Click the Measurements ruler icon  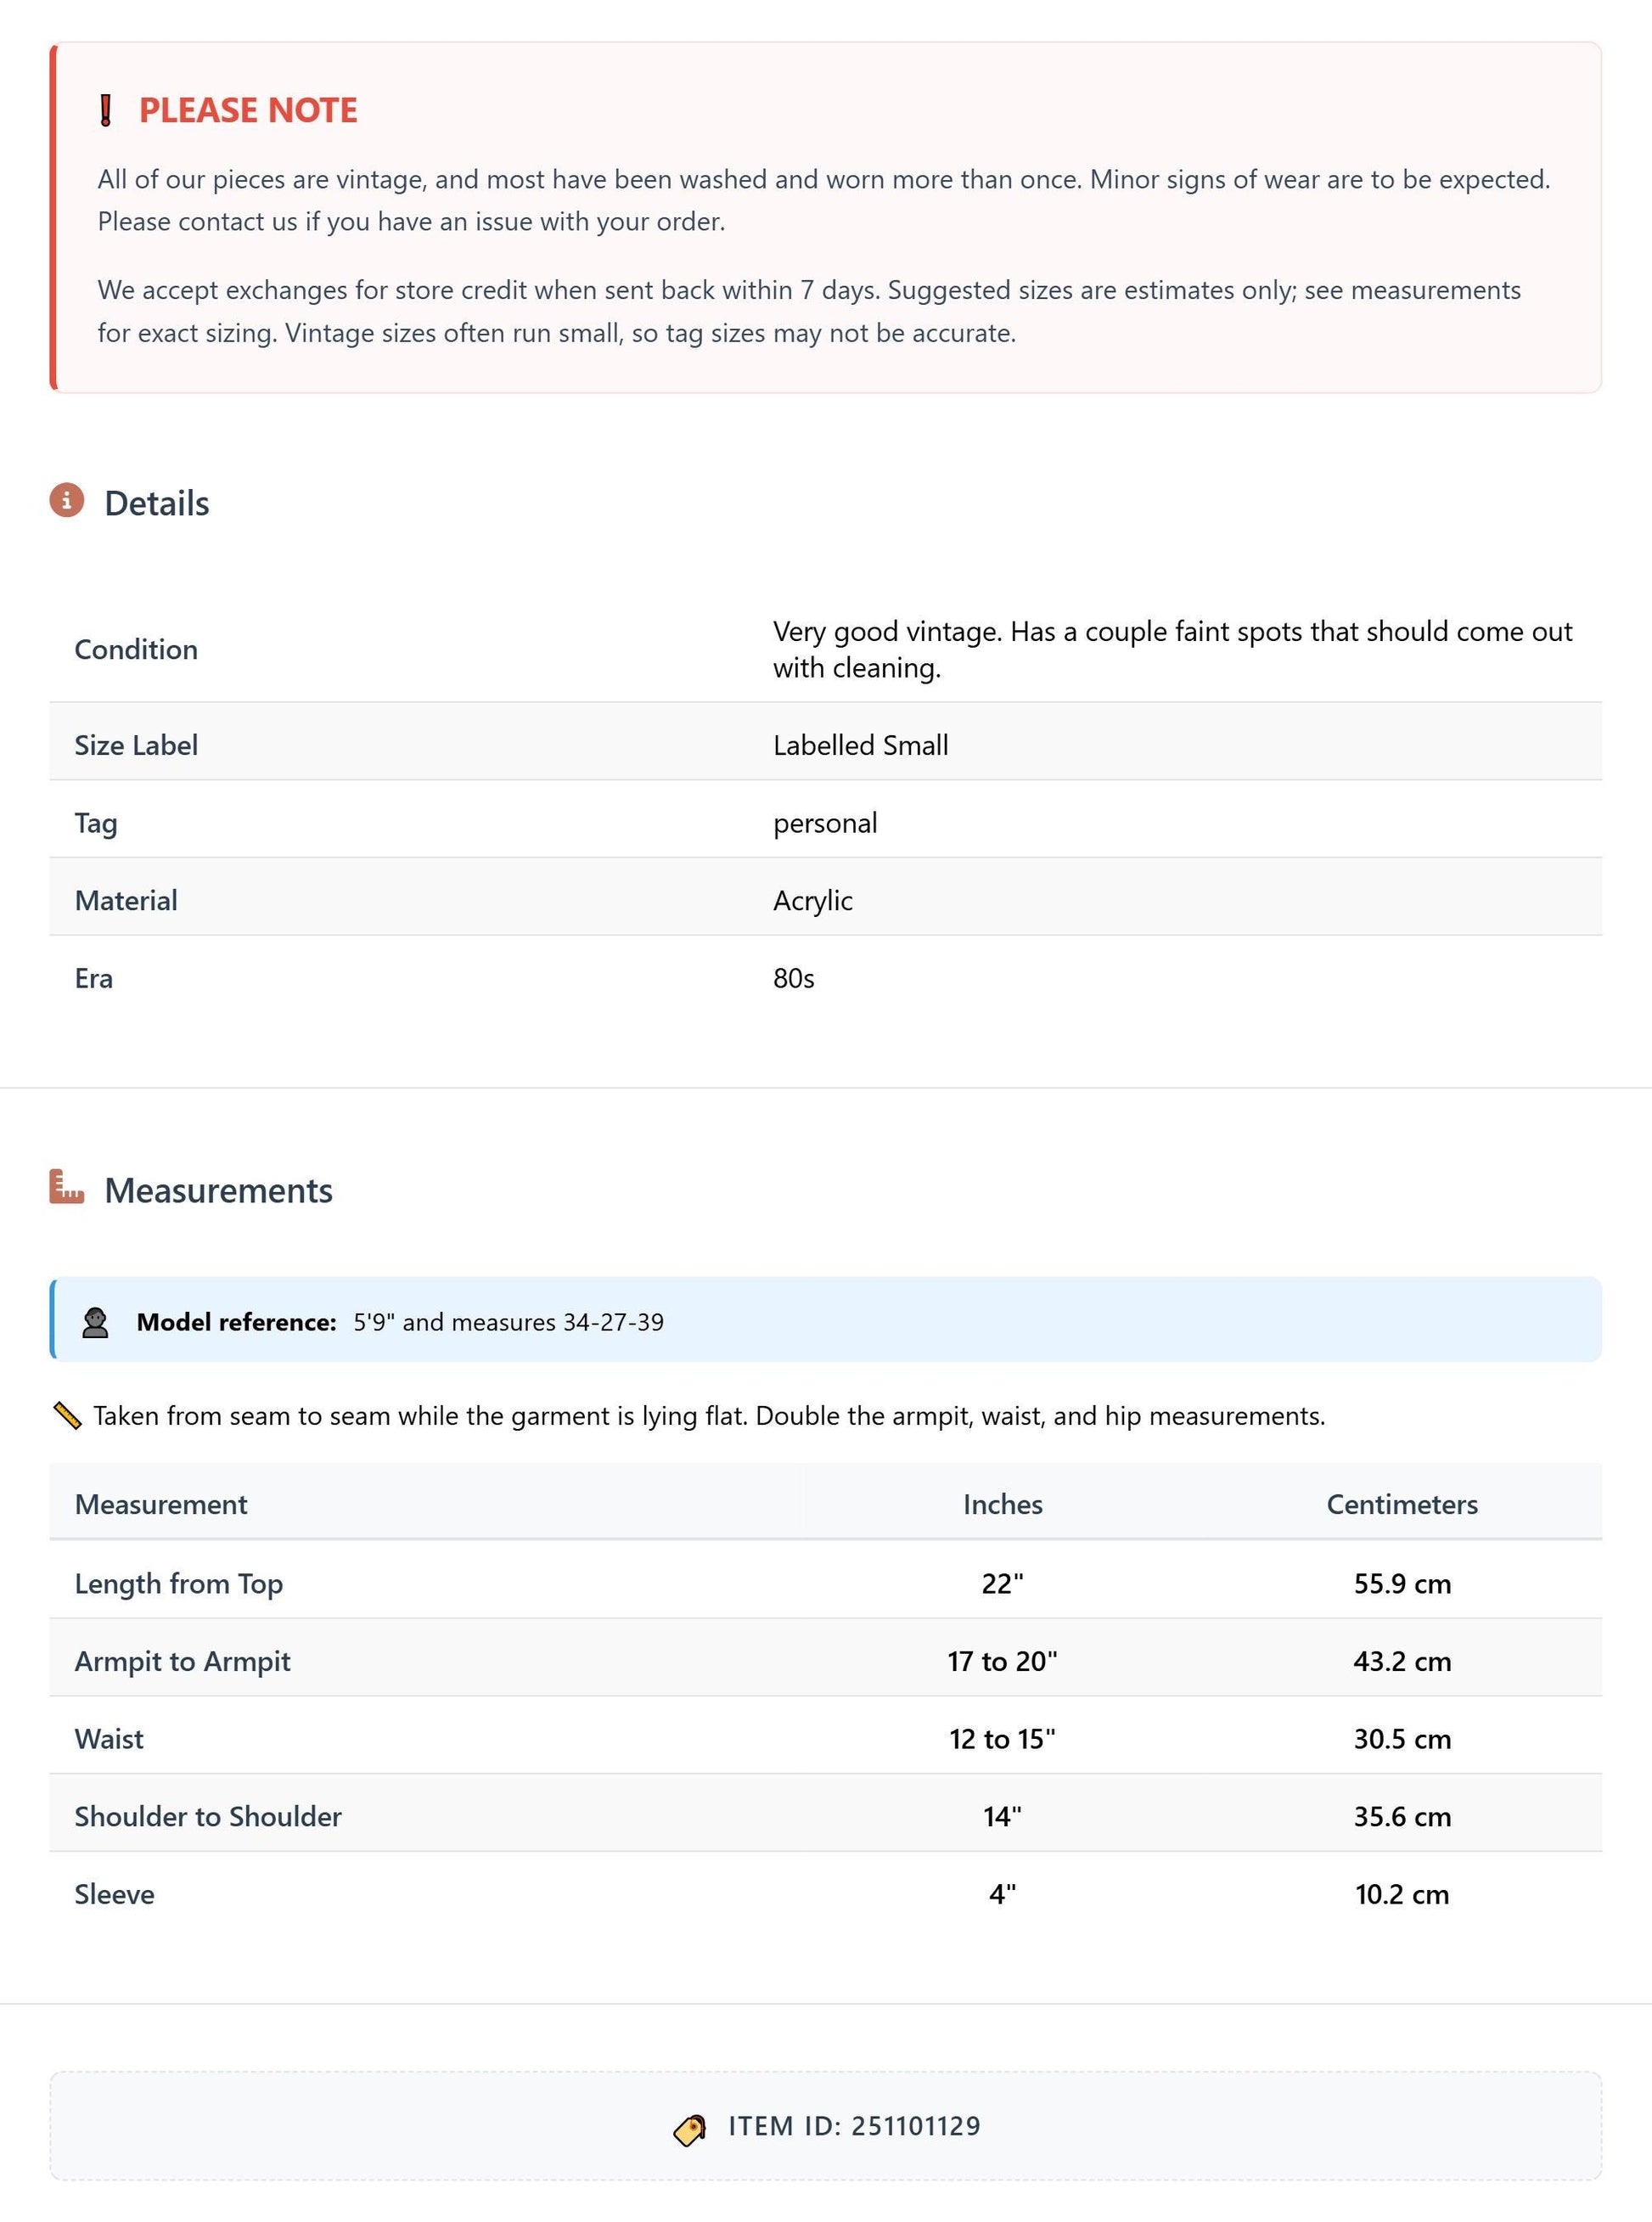(67, 1187)
